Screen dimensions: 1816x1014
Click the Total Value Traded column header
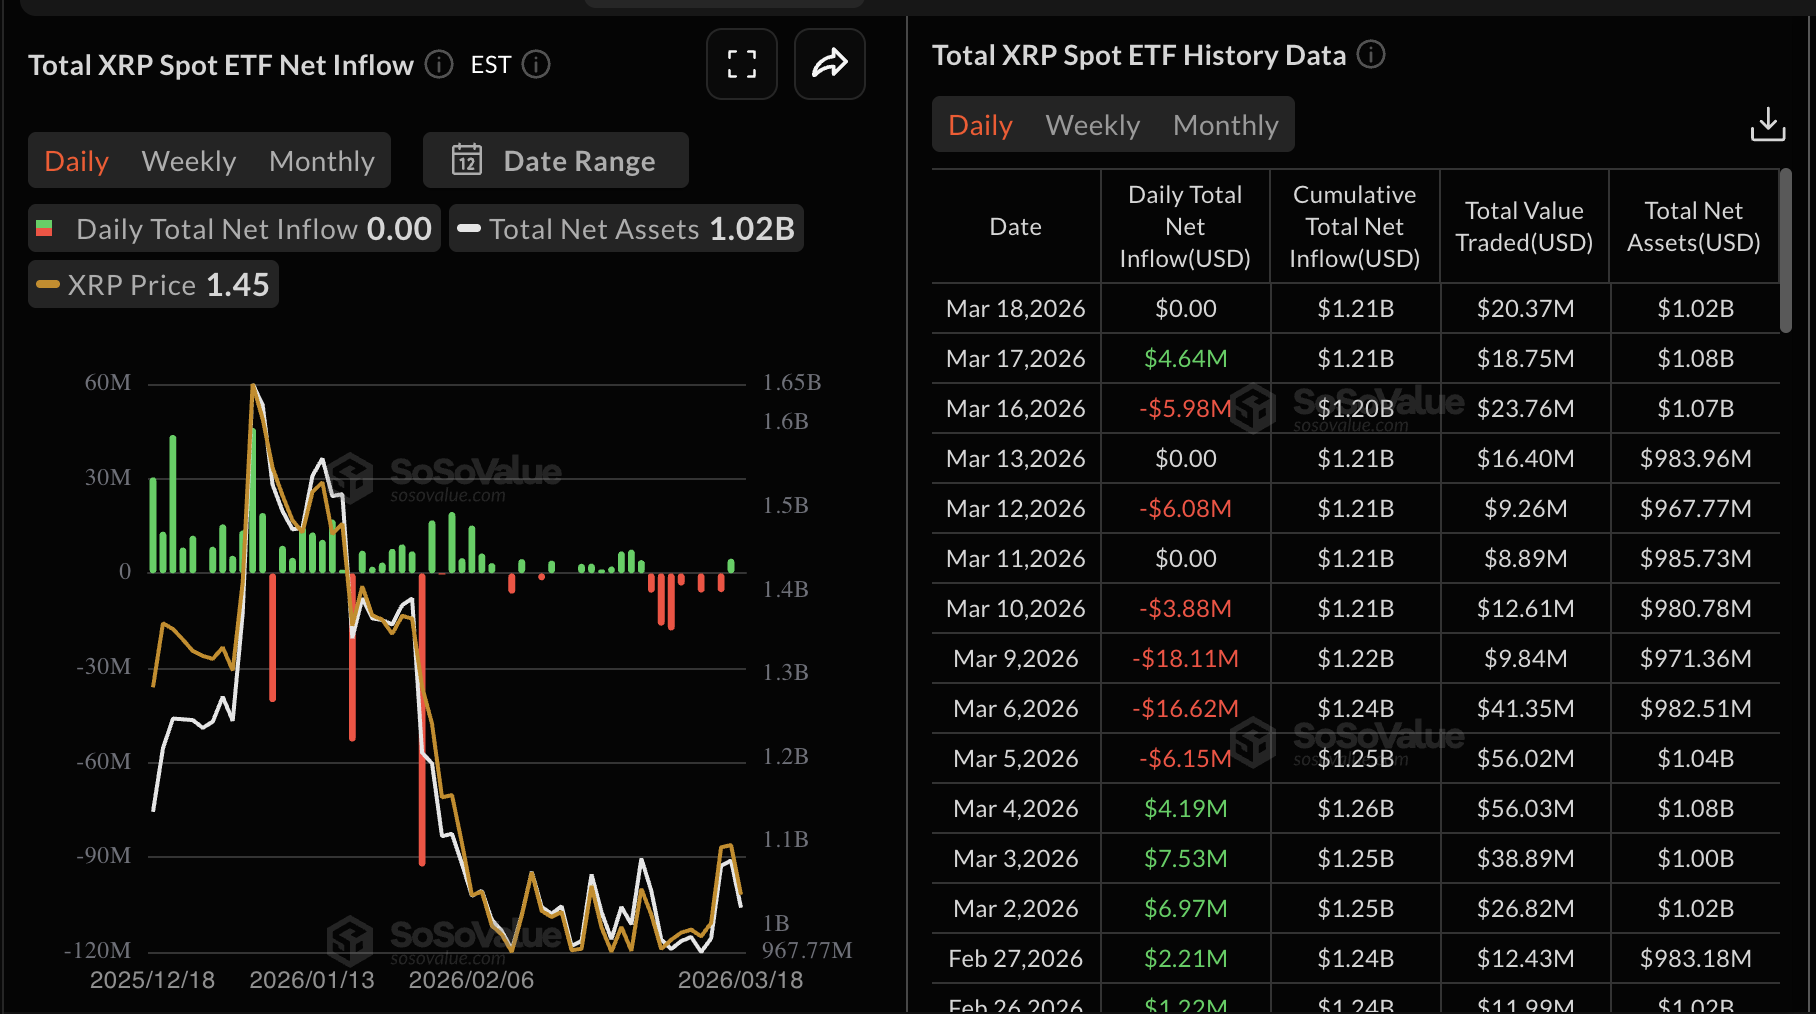point(1524,227)
